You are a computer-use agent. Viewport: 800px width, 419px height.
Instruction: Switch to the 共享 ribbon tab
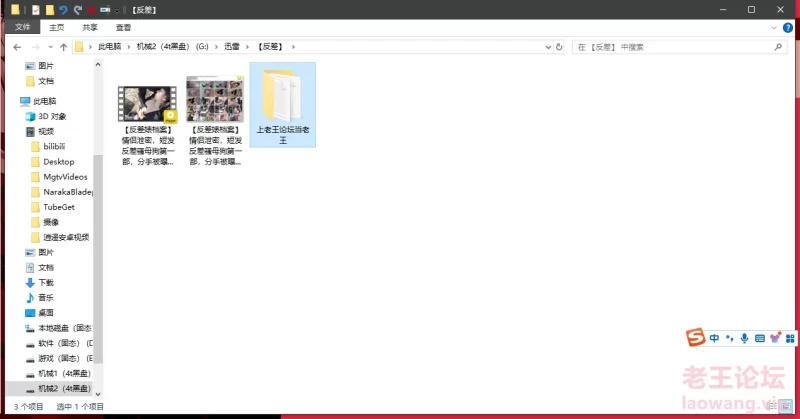pyautogui.click(x=90, y=28)
